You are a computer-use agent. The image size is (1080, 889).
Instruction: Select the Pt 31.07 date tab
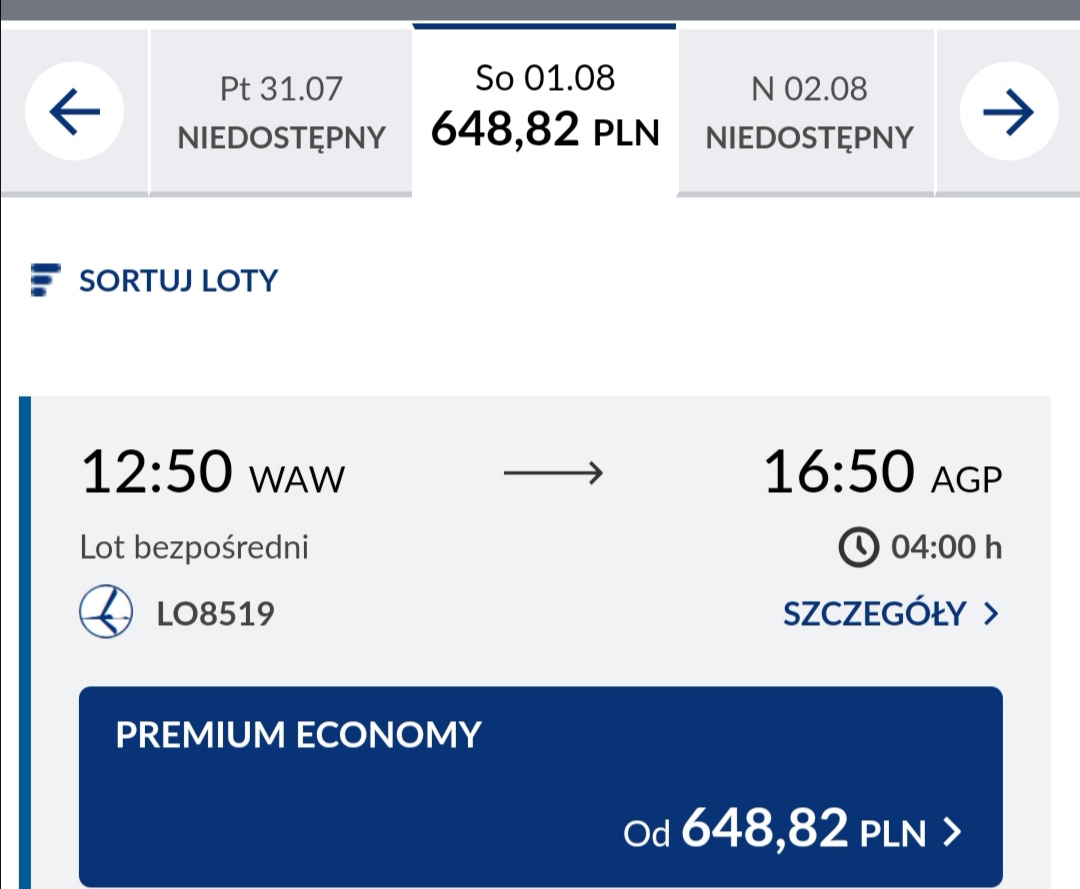pos(281,112)
